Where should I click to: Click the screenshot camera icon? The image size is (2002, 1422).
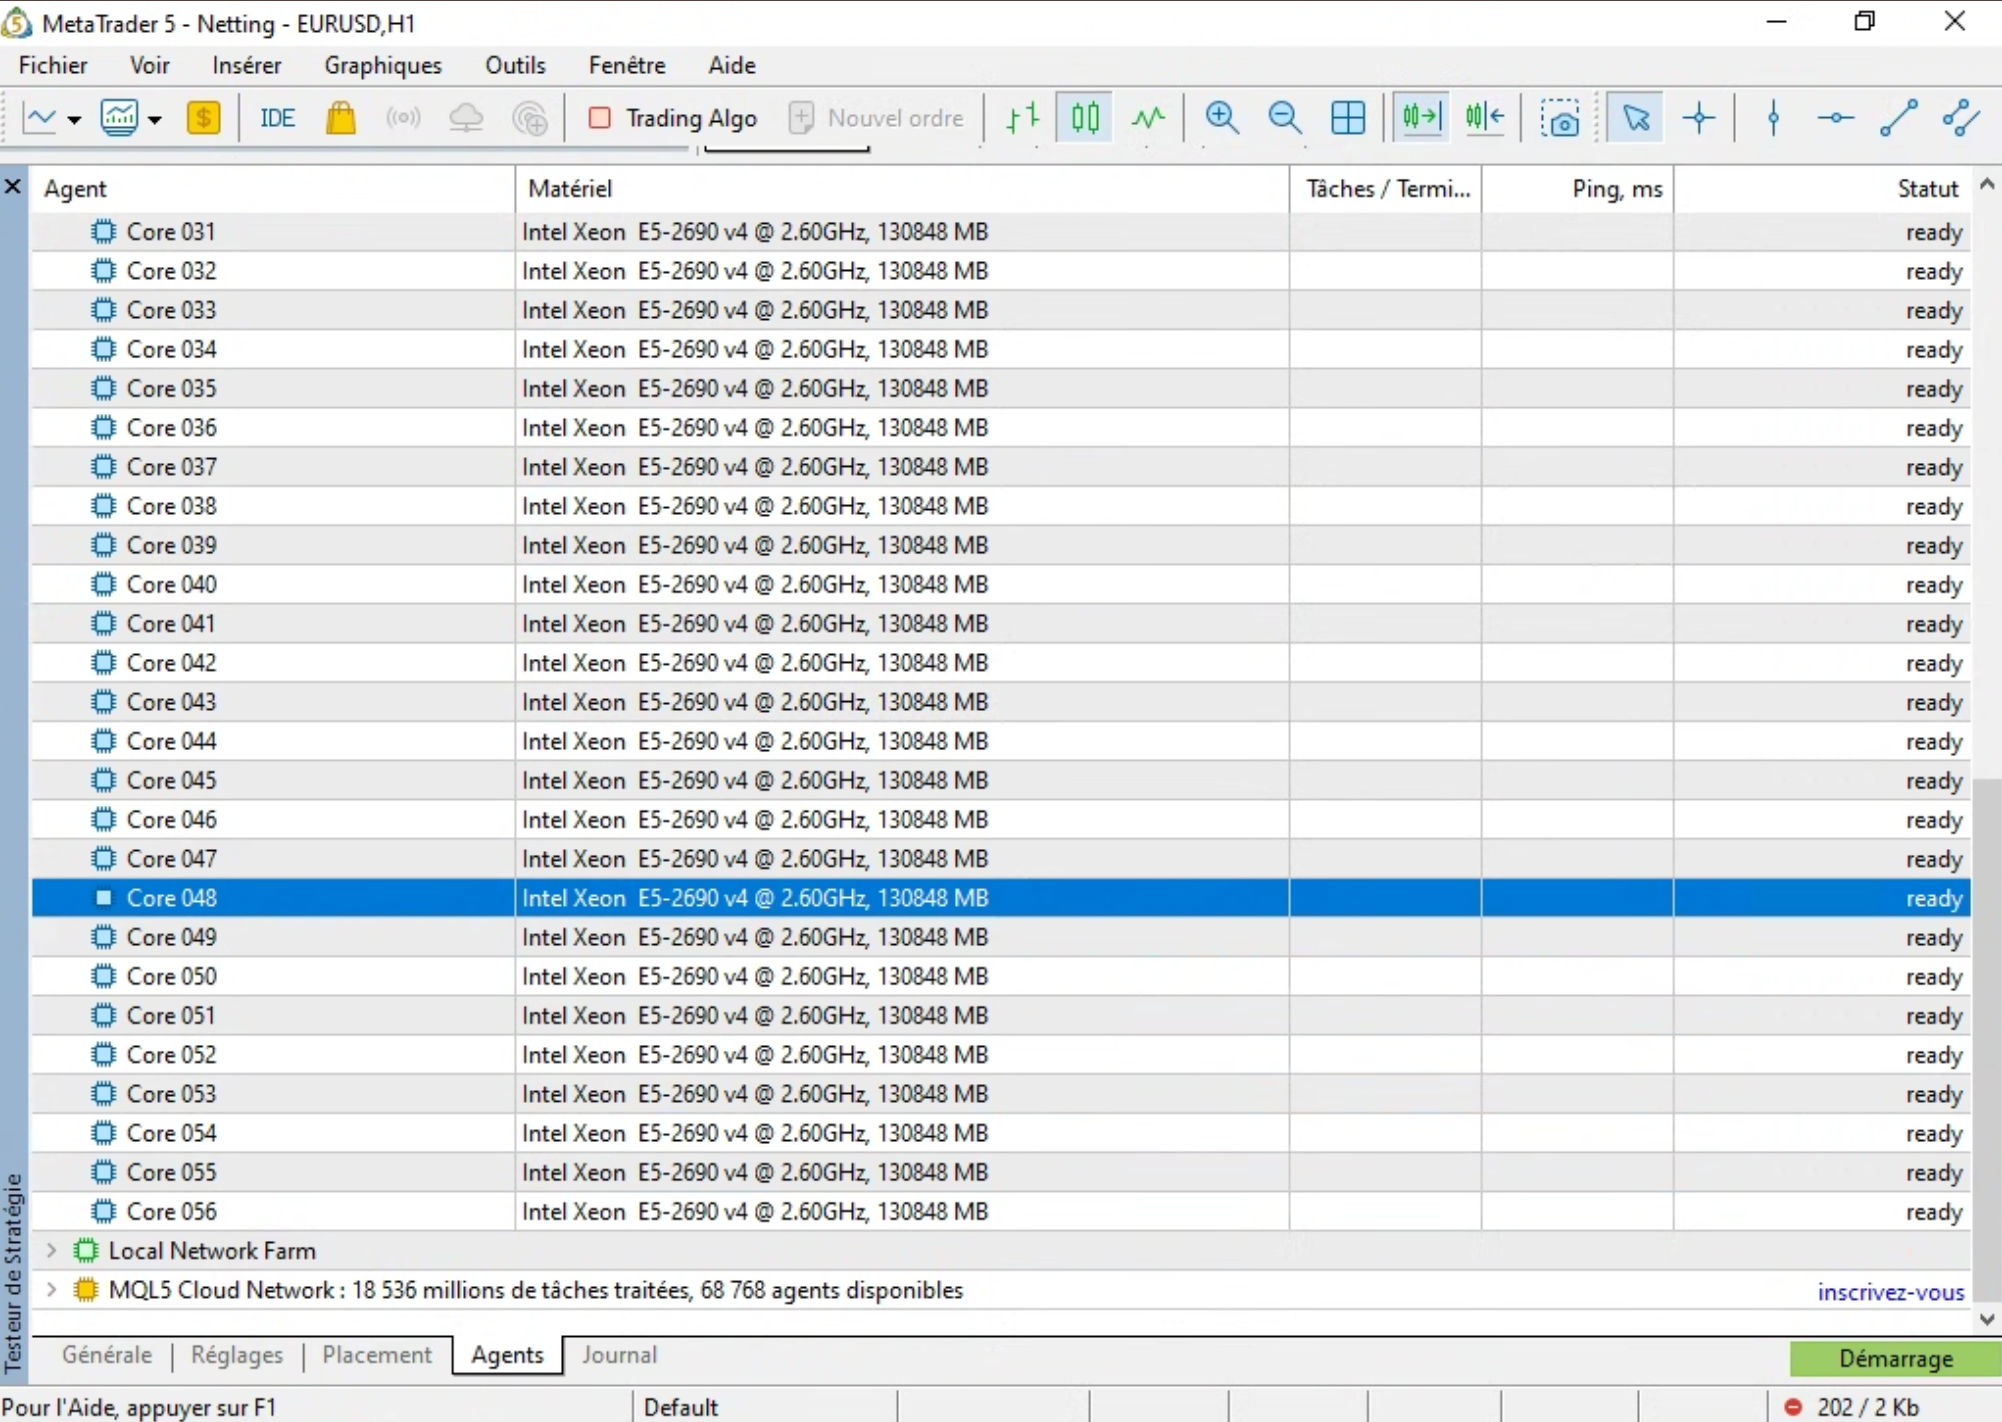tap(1560, 118)
